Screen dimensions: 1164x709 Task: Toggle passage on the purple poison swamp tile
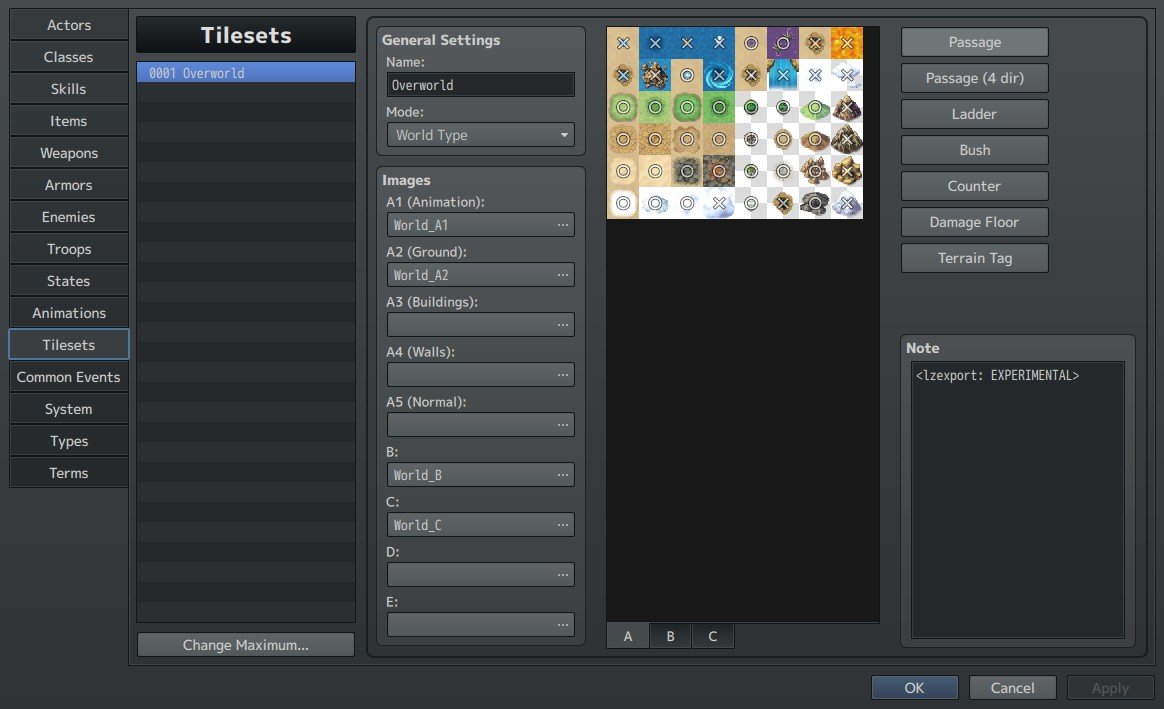(x=782, y=43)
